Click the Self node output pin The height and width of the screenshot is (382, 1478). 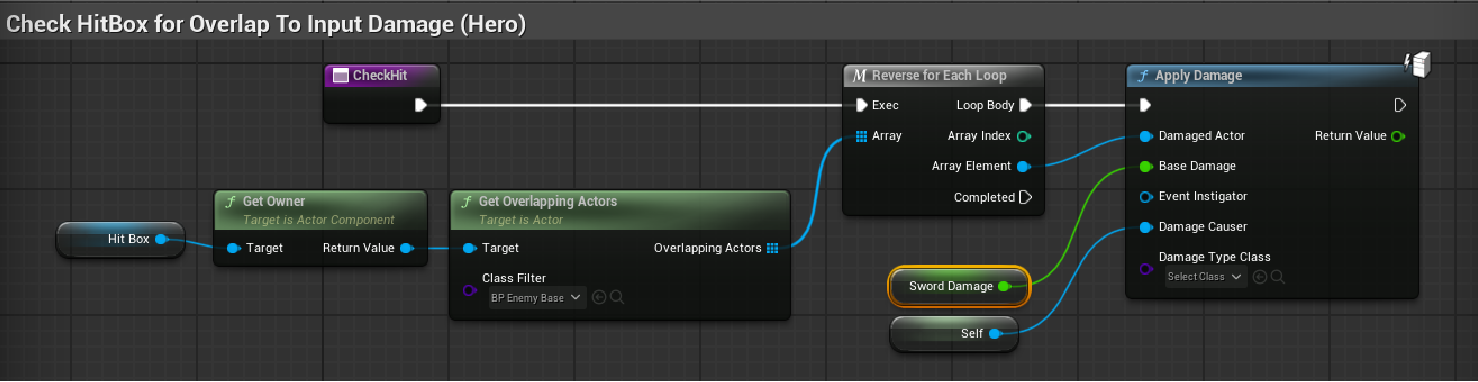pyautogui.click(x=995, y=334)
